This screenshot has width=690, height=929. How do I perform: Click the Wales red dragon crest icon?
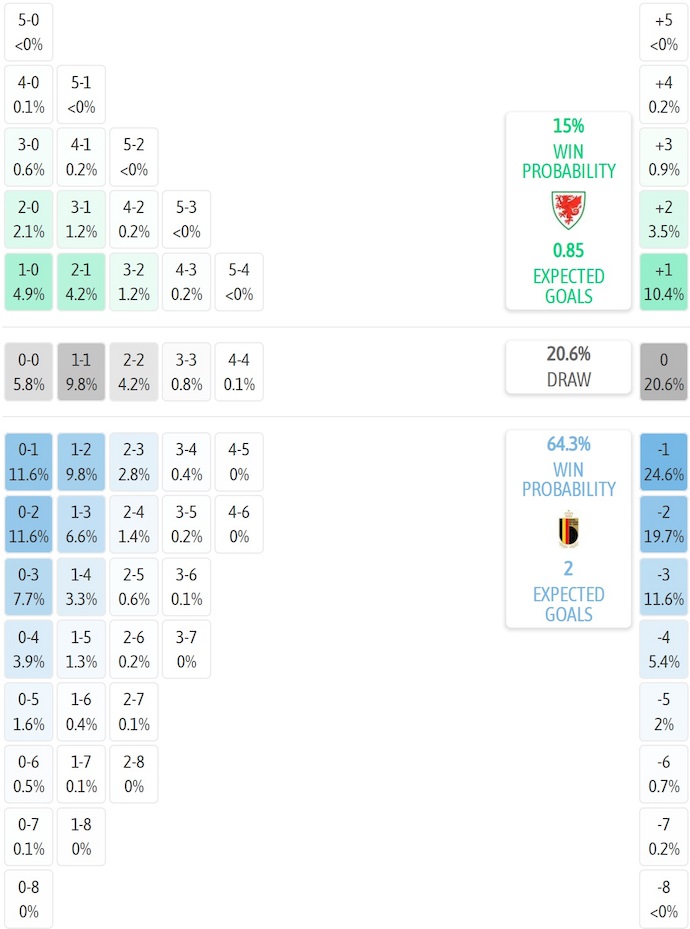pyautogui.click(x=568, y=211)
